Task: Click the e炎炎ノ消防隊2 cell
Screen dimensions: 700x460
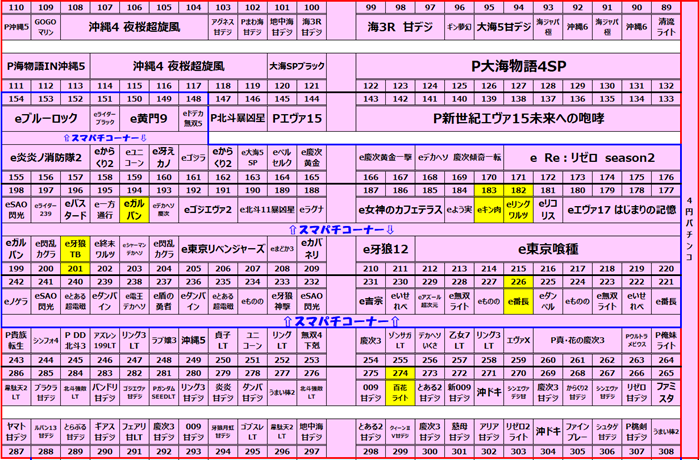Action: (x=46, y=158)
